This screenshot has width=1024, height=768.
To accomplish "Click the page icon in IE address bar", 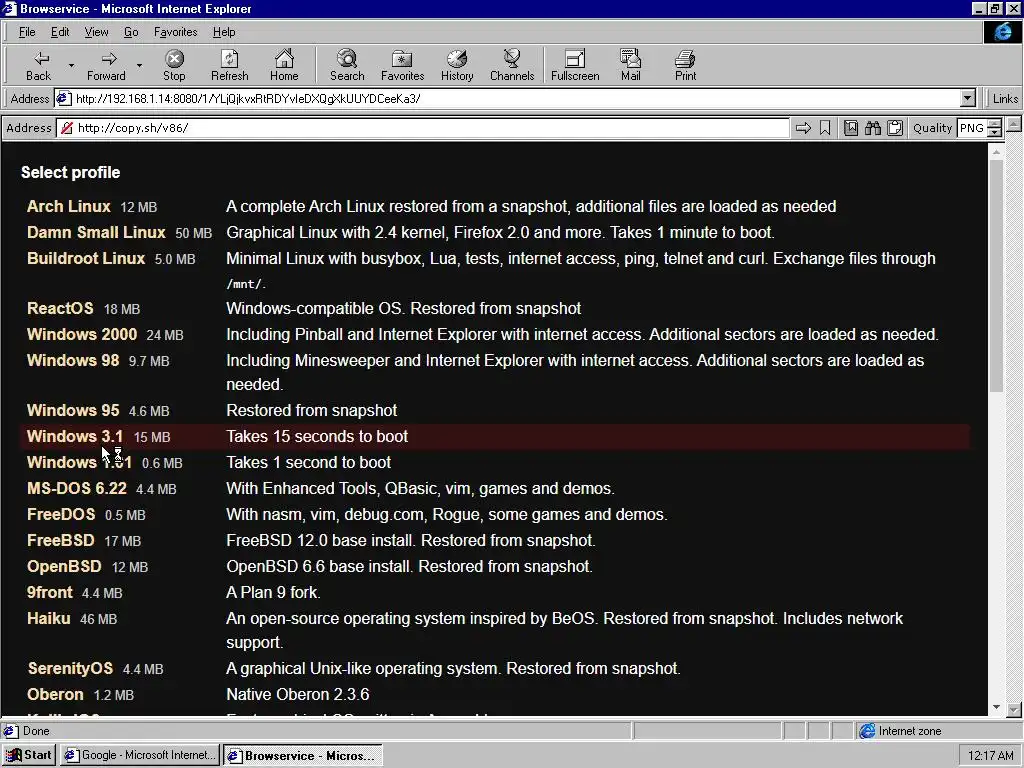I will point(63,99).
